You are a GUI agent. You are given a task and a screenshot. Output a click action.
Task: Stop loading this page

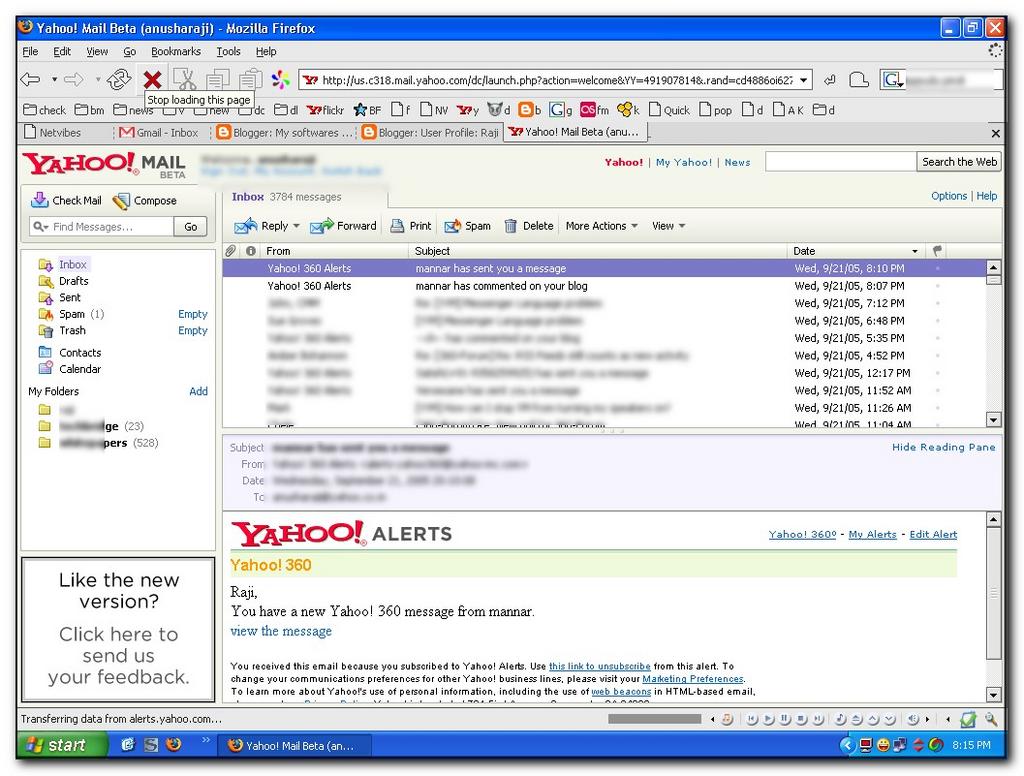(x=152, y=80)
